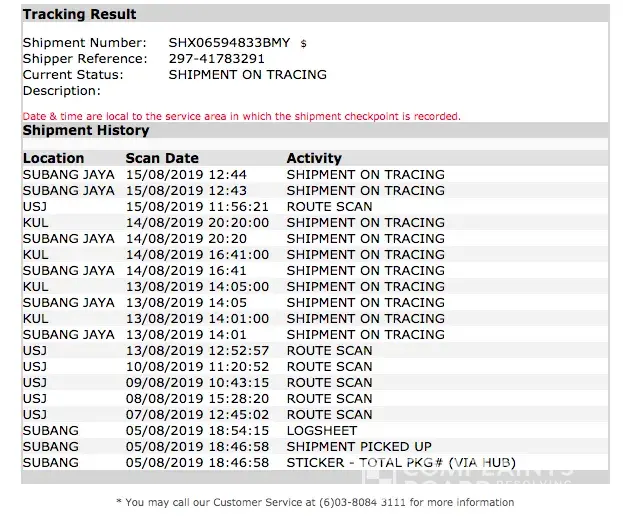623x521 pixels.
Task: Select shipper reference 297-41783291
Action: [x=218, y=58]
